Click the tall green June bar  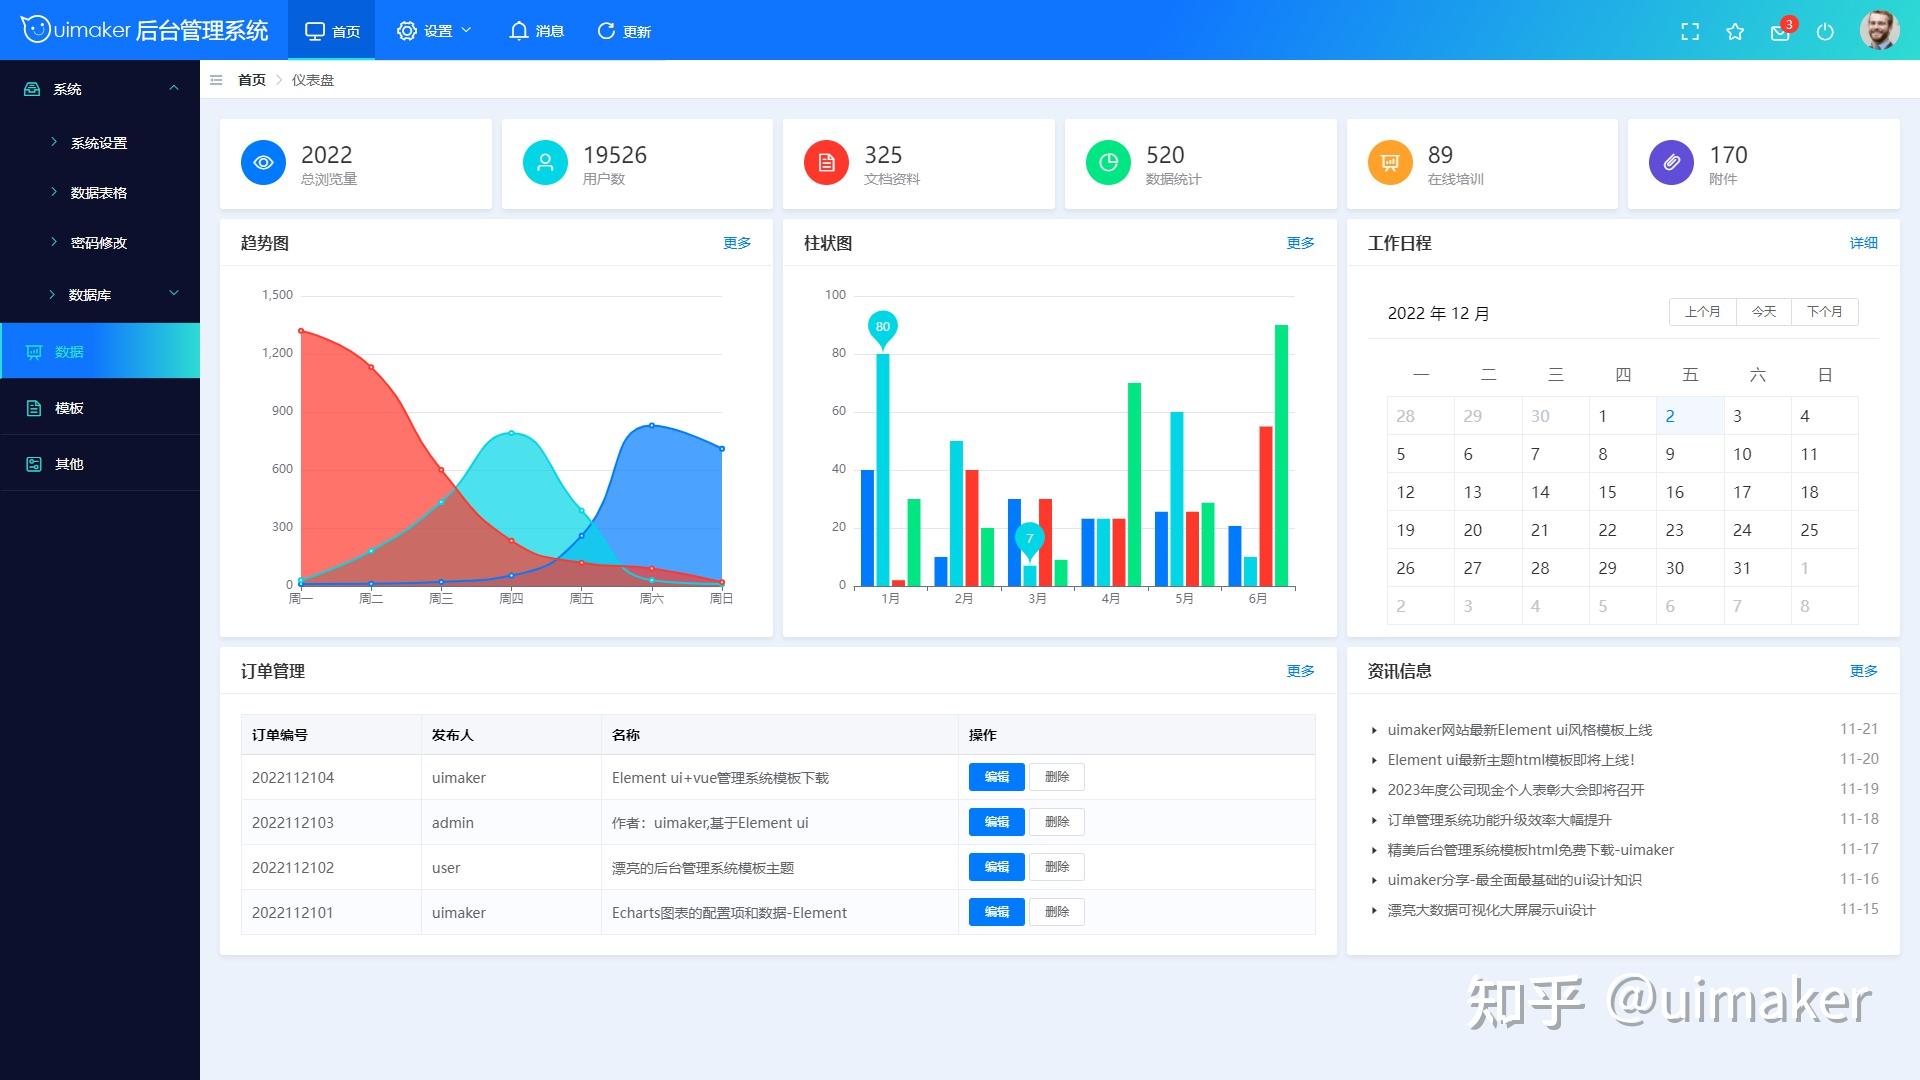tap(1281, 455)
